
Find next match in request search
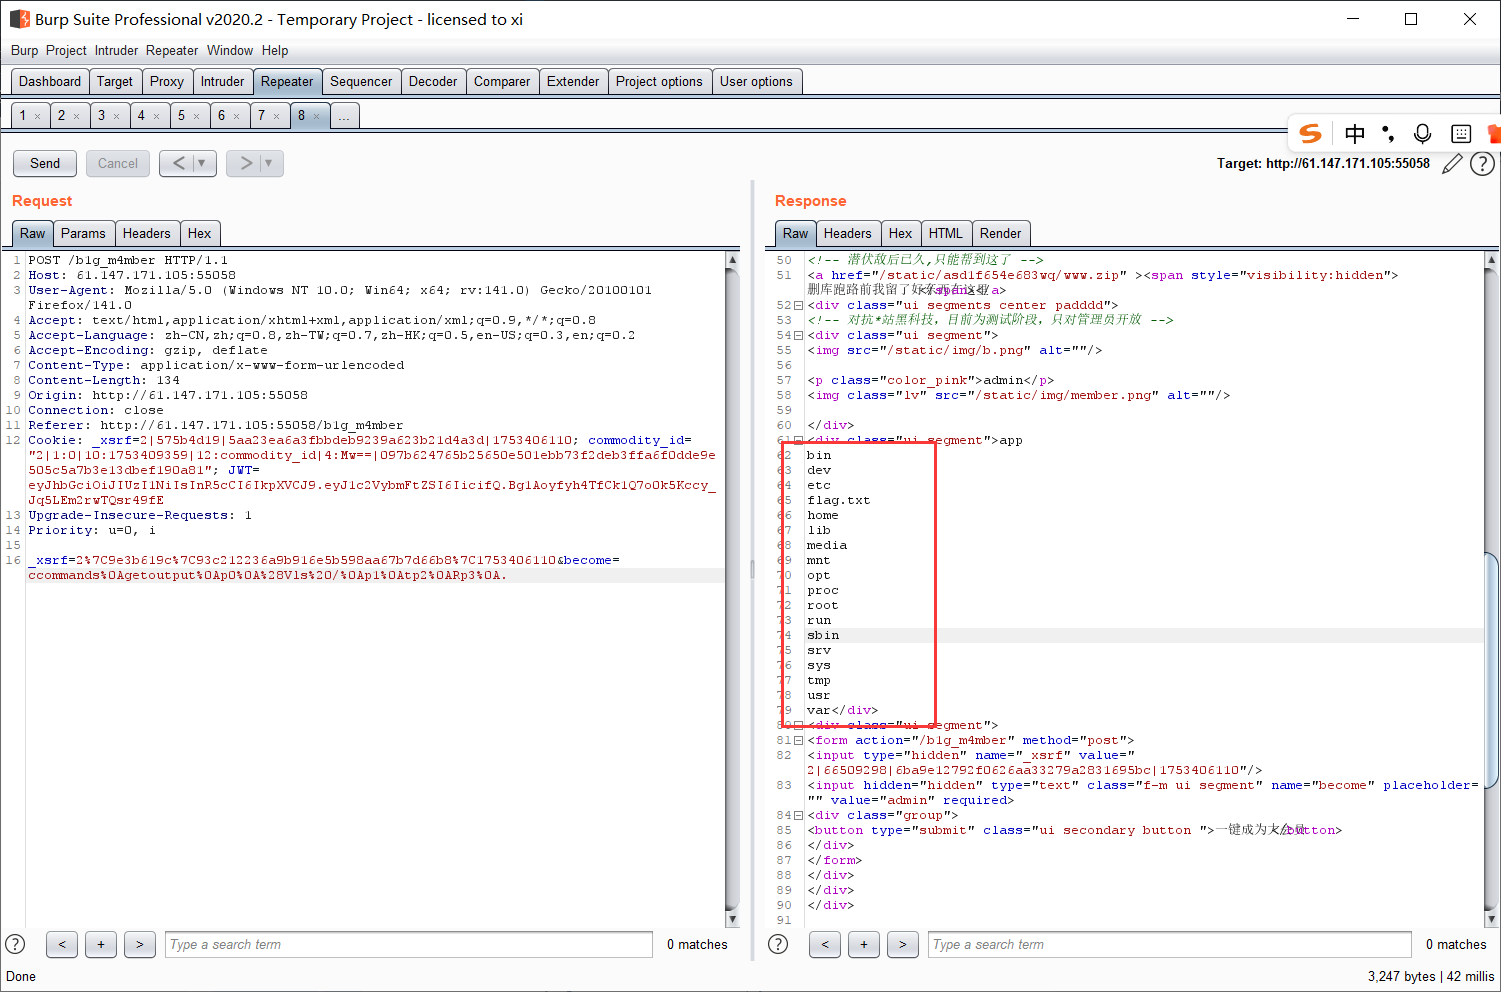point(140,944)
